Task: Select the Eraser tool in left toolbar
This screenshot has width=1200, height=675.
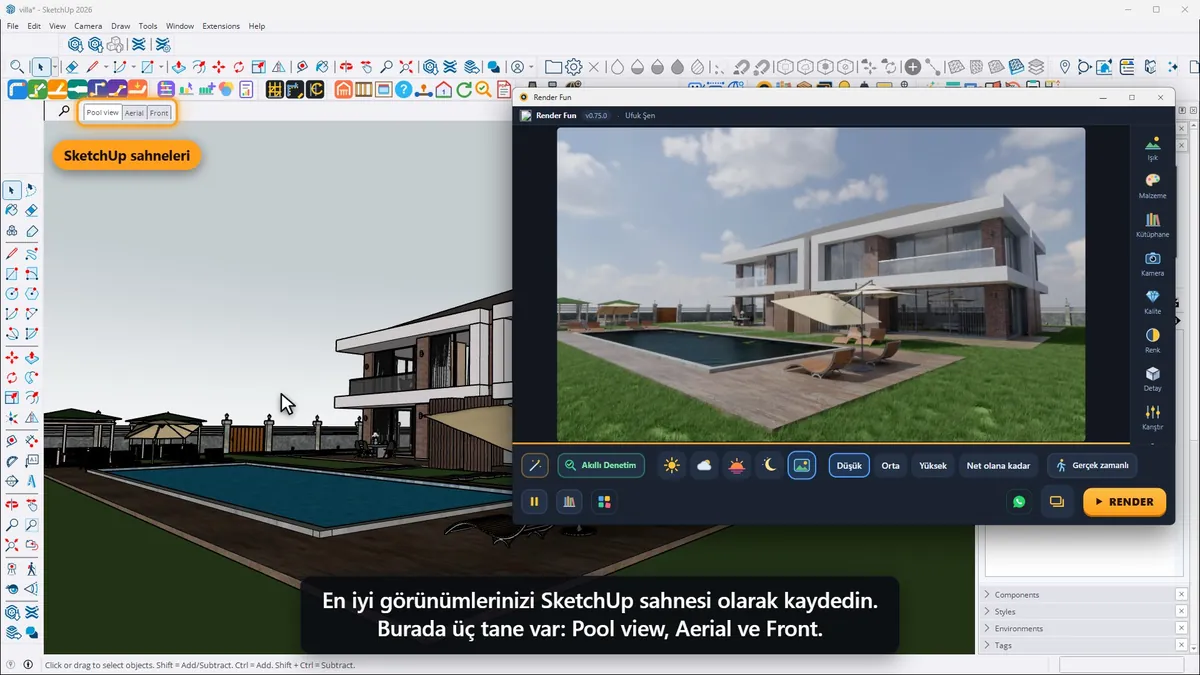Action: [31, 210]
